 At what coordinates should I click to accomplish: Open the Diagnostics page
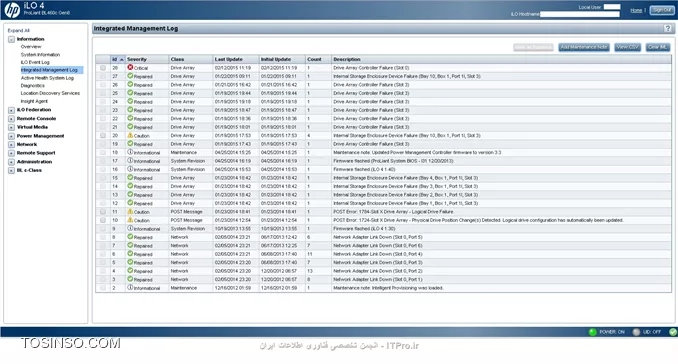[x=33, y=86]
